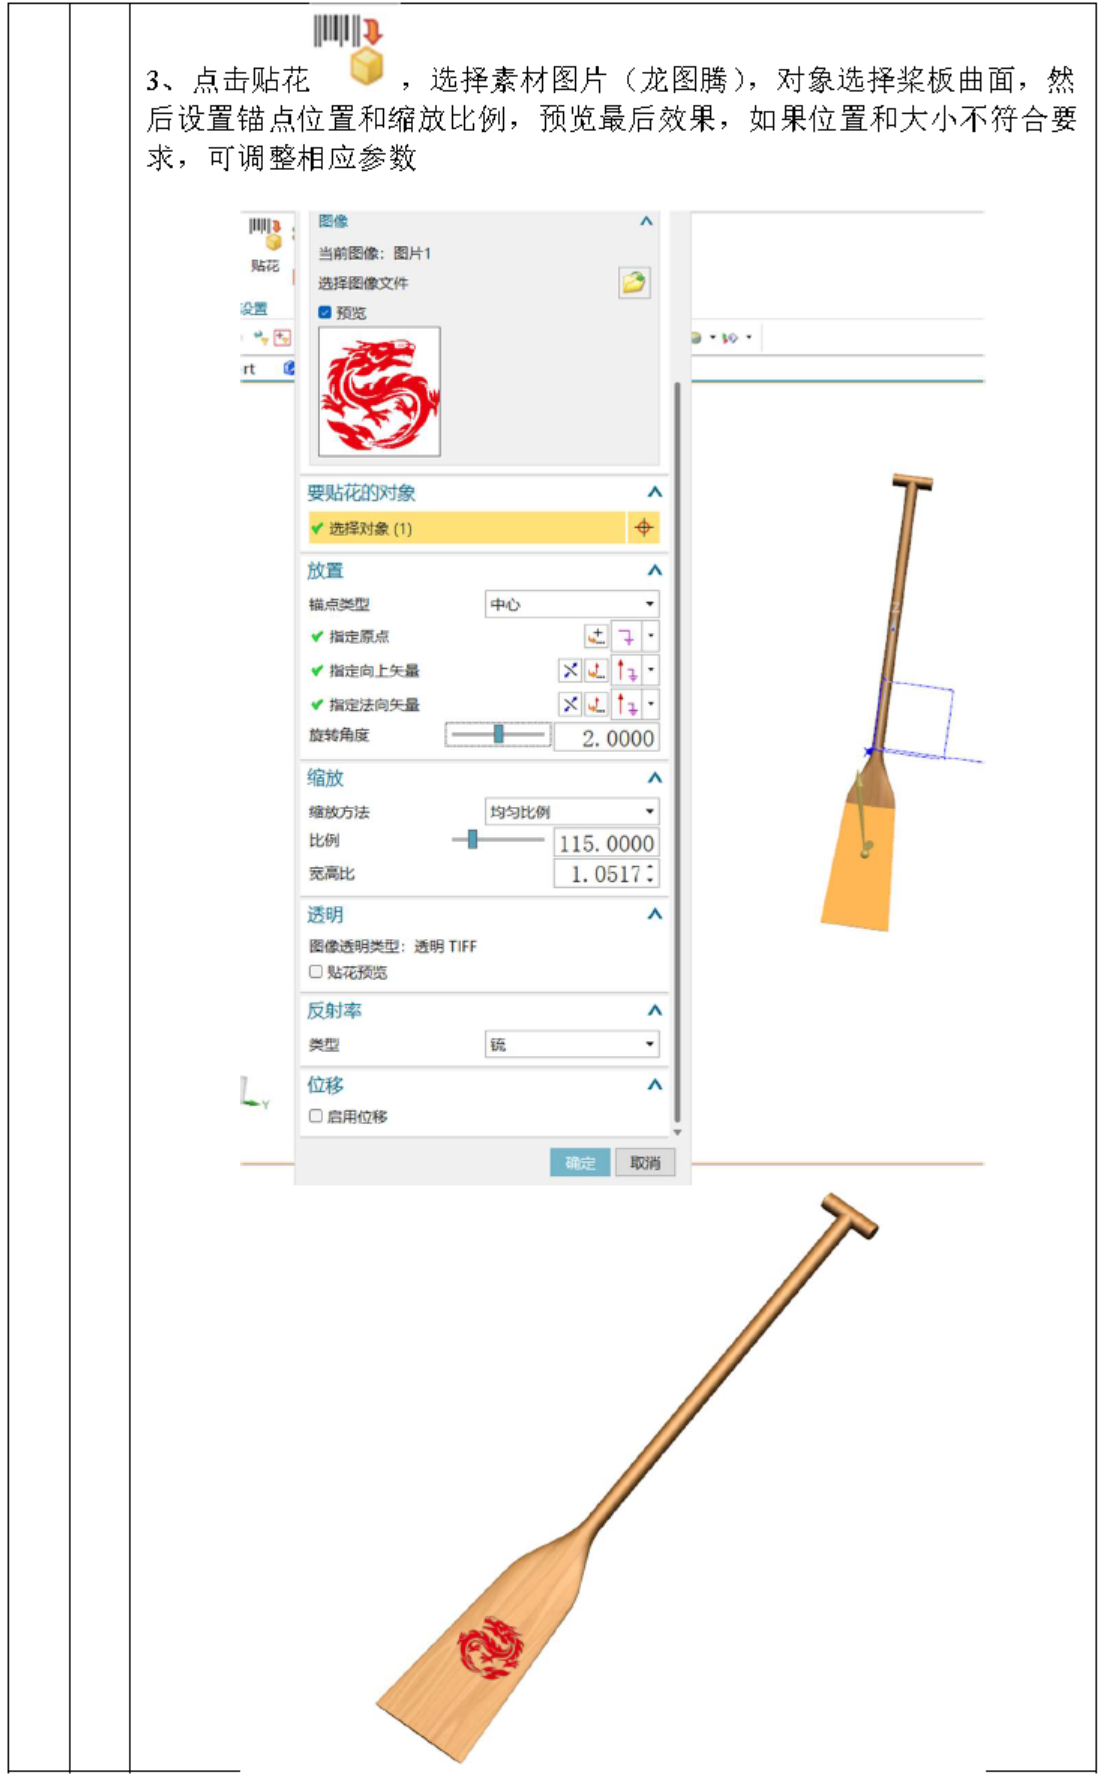Click the 取消 button
This screenshot has width=1099, height=1777.
[x=645, y=1162]
